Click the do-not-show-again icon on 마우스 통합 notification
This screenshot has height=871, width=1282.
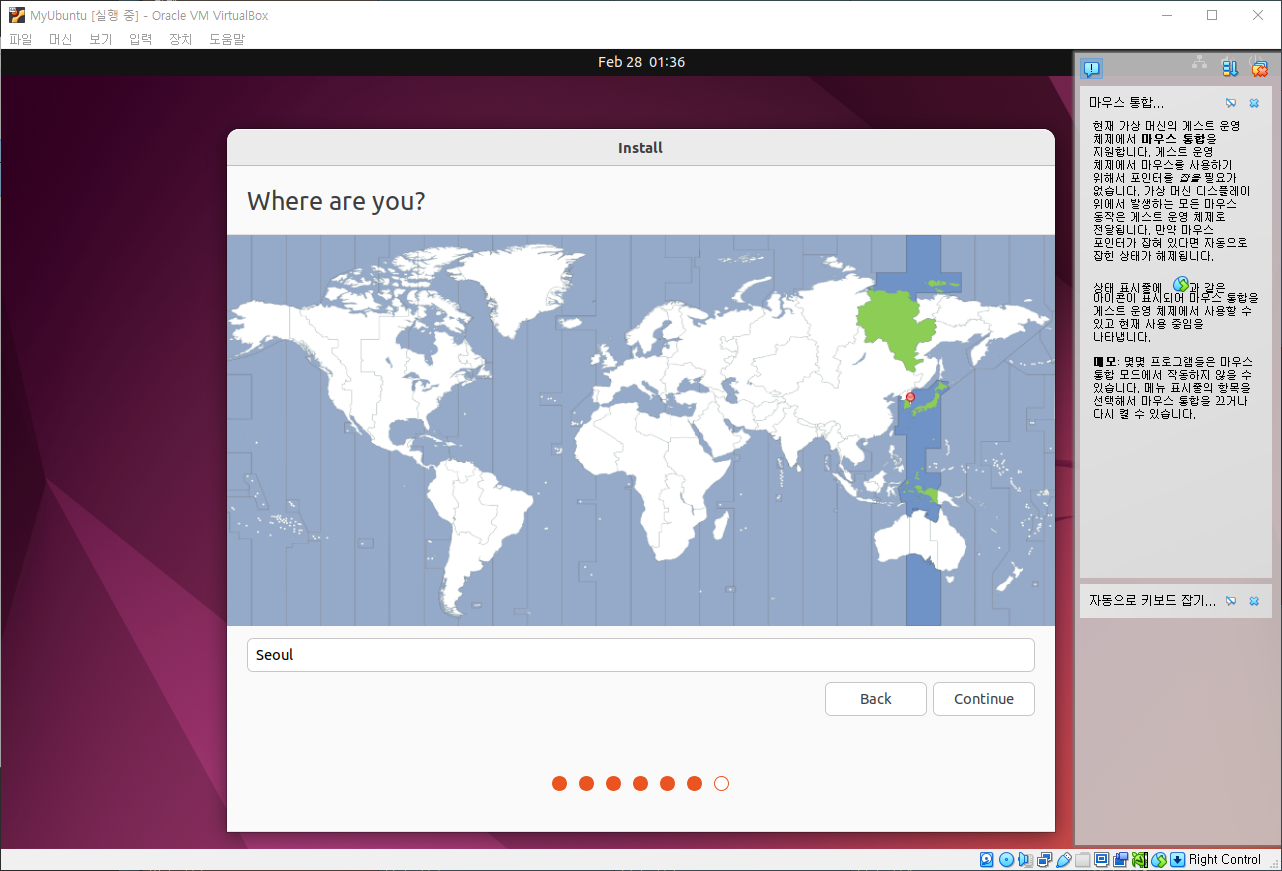[x=1231, y=103]
